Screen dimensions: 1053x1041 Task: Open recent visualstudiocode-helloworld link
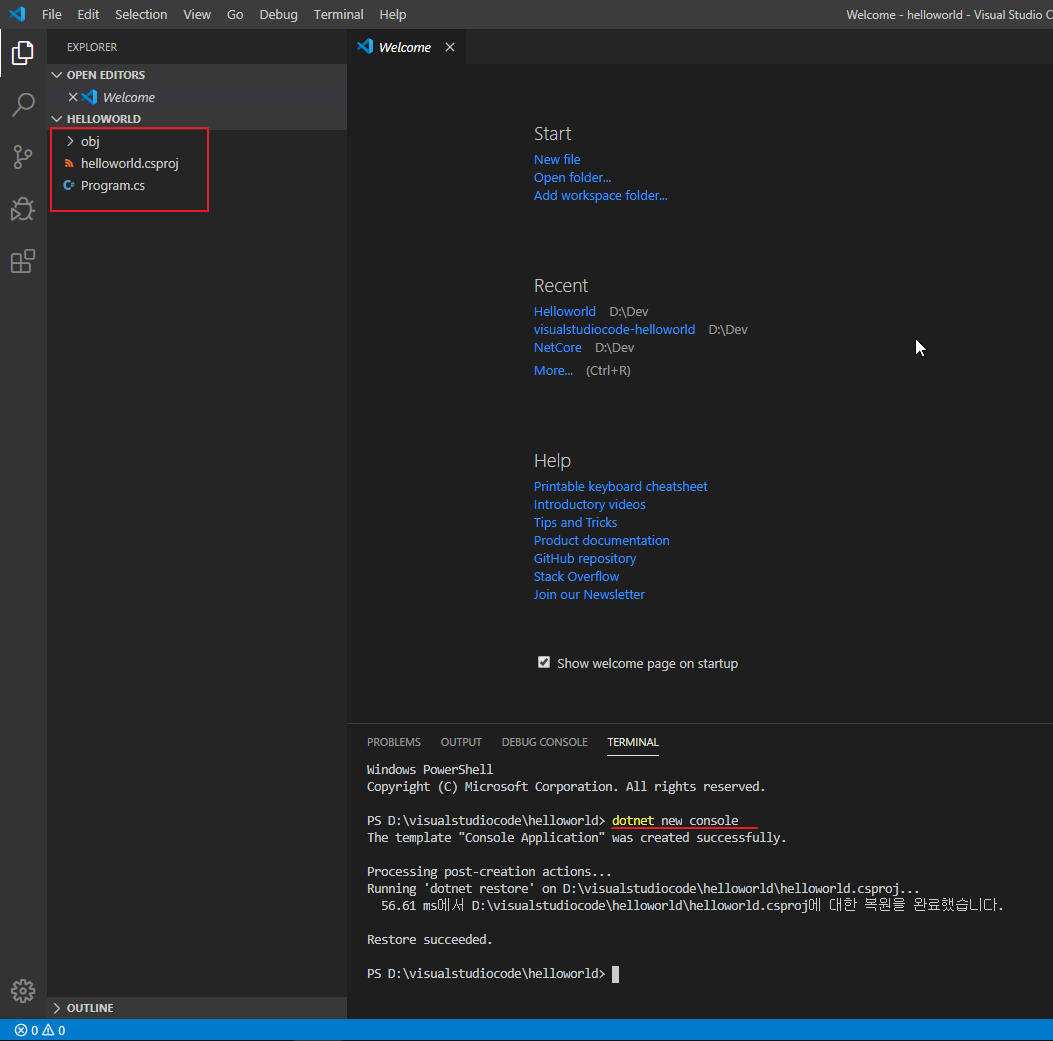point(614,330)
